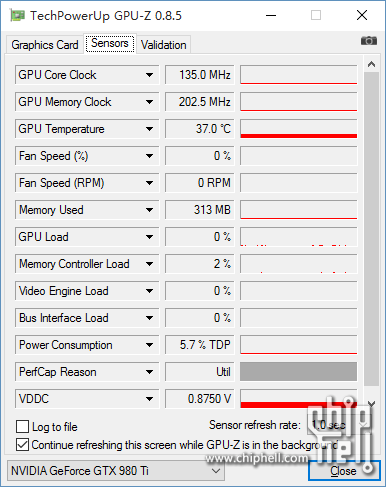The height and width of the screenshot is (487, 386).
Task: Uncheck Continue refreshing in background option
Action: coord(22,445)
